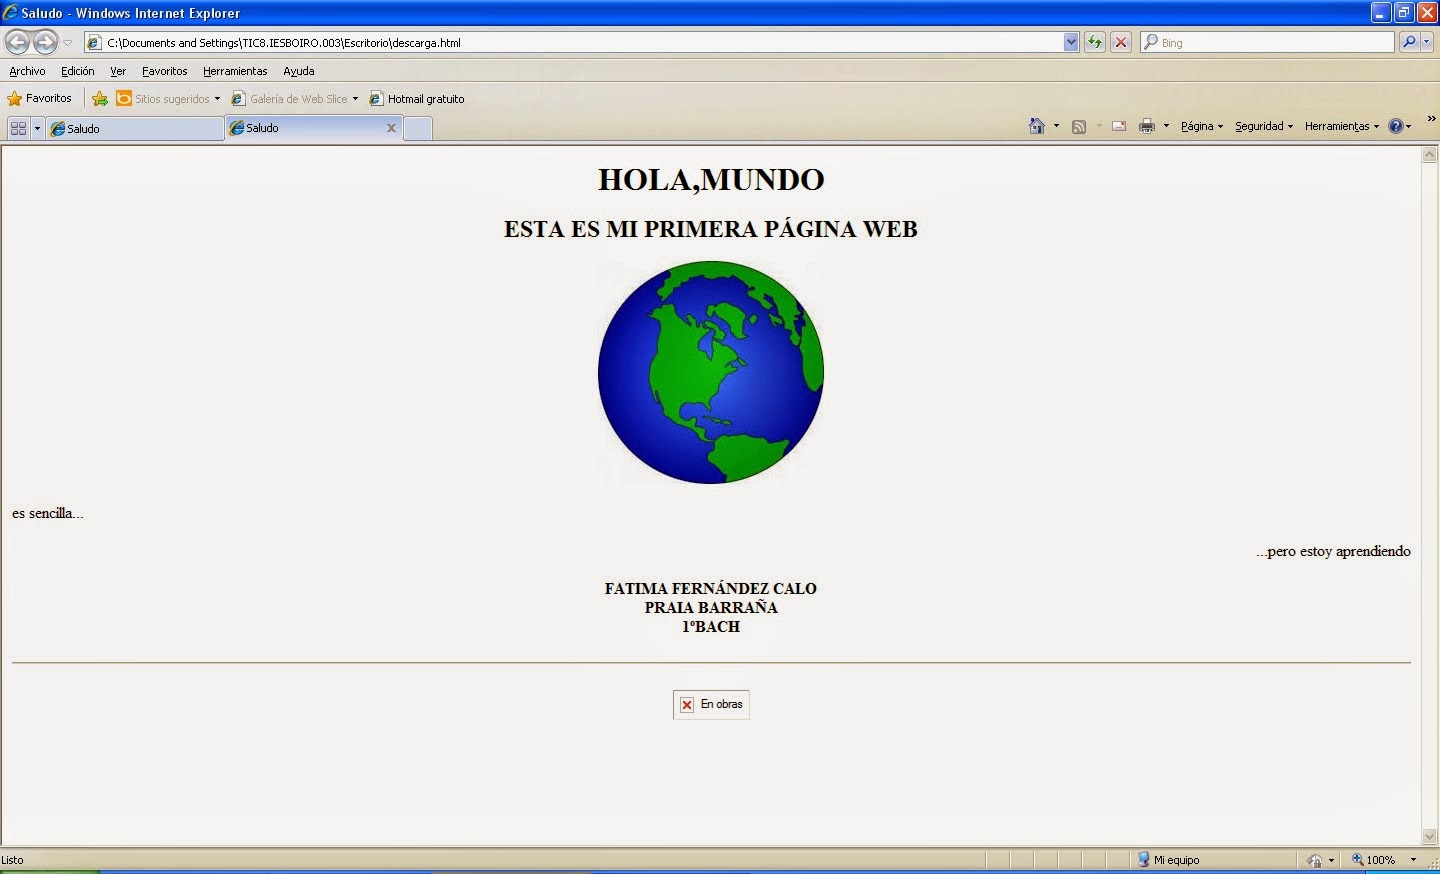
Task: Click the HOLA,MUNDO heading
Action: (x=711, y=180)
